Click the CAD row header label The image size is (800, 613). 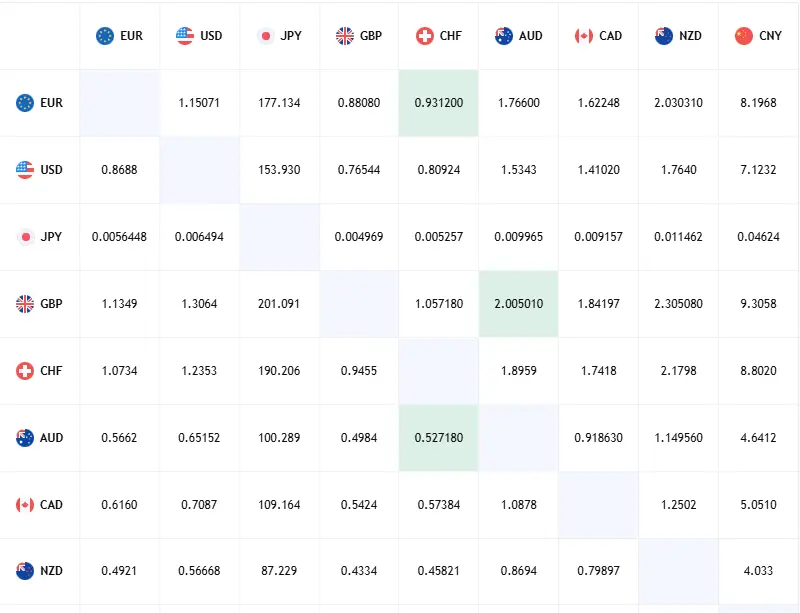pos(51,505)
